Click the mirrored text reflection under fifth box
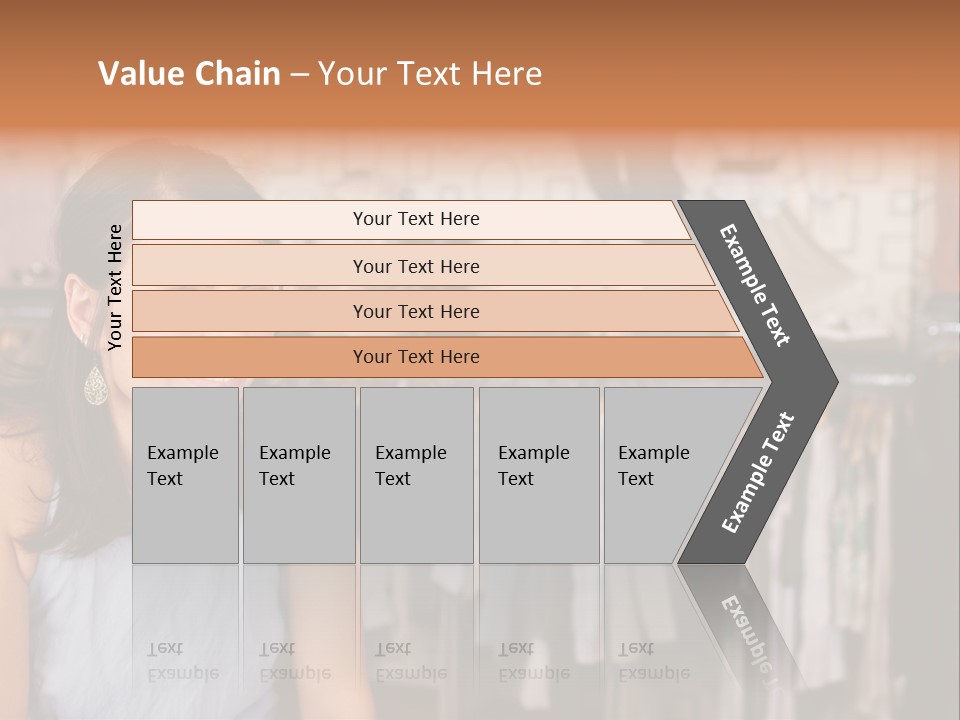Screen dimensions: 960x720 653,661
